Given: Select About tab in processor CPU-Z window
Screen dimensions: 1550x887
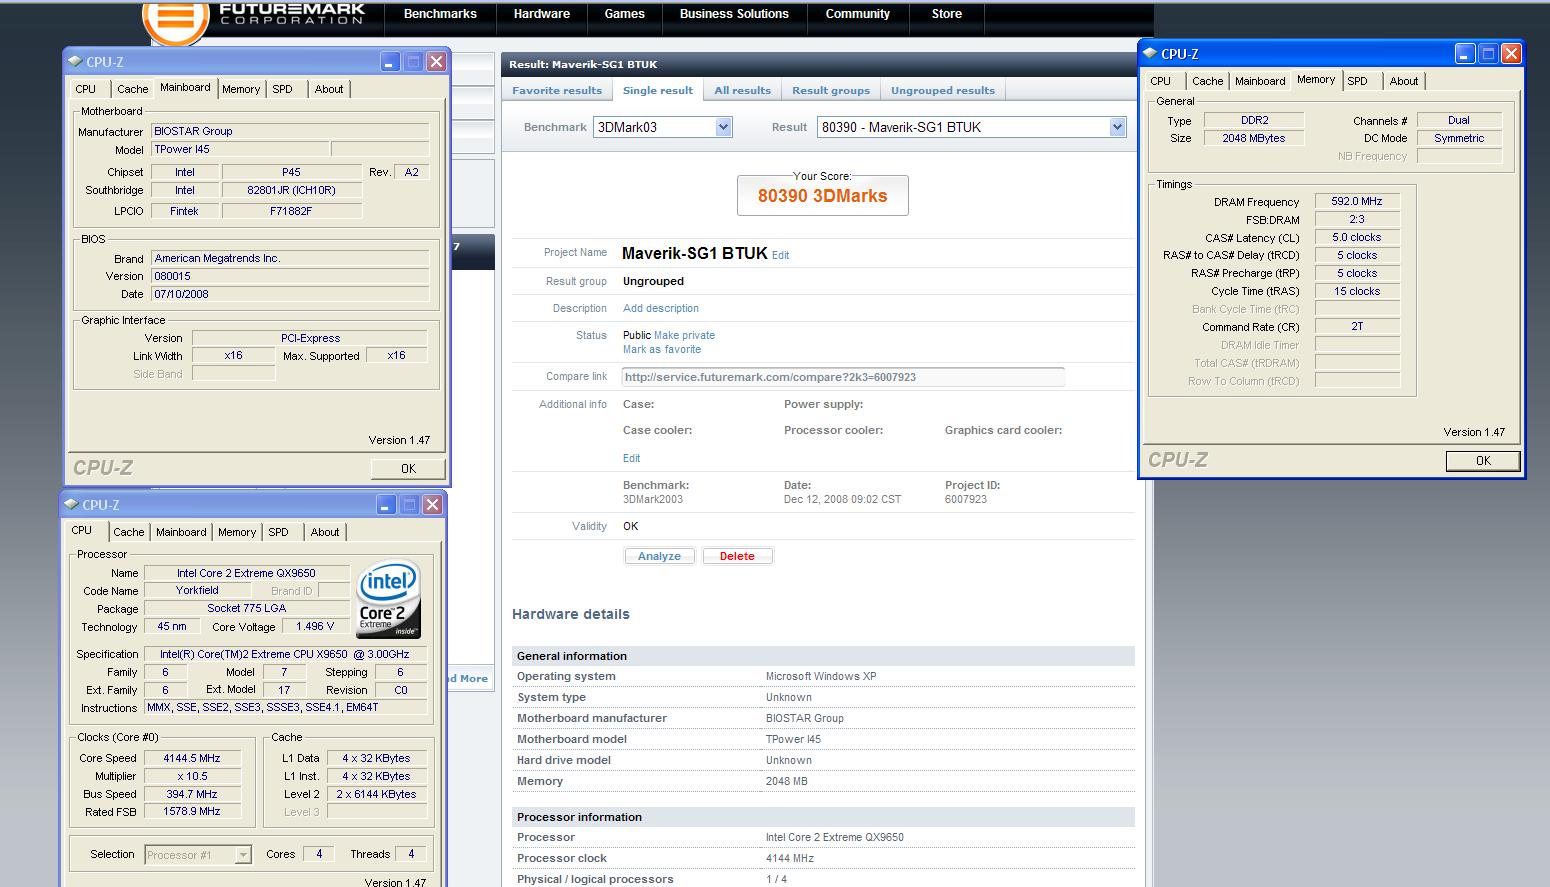Looking at the screenshot, I should pyautogui.click(x=325, y=532).
